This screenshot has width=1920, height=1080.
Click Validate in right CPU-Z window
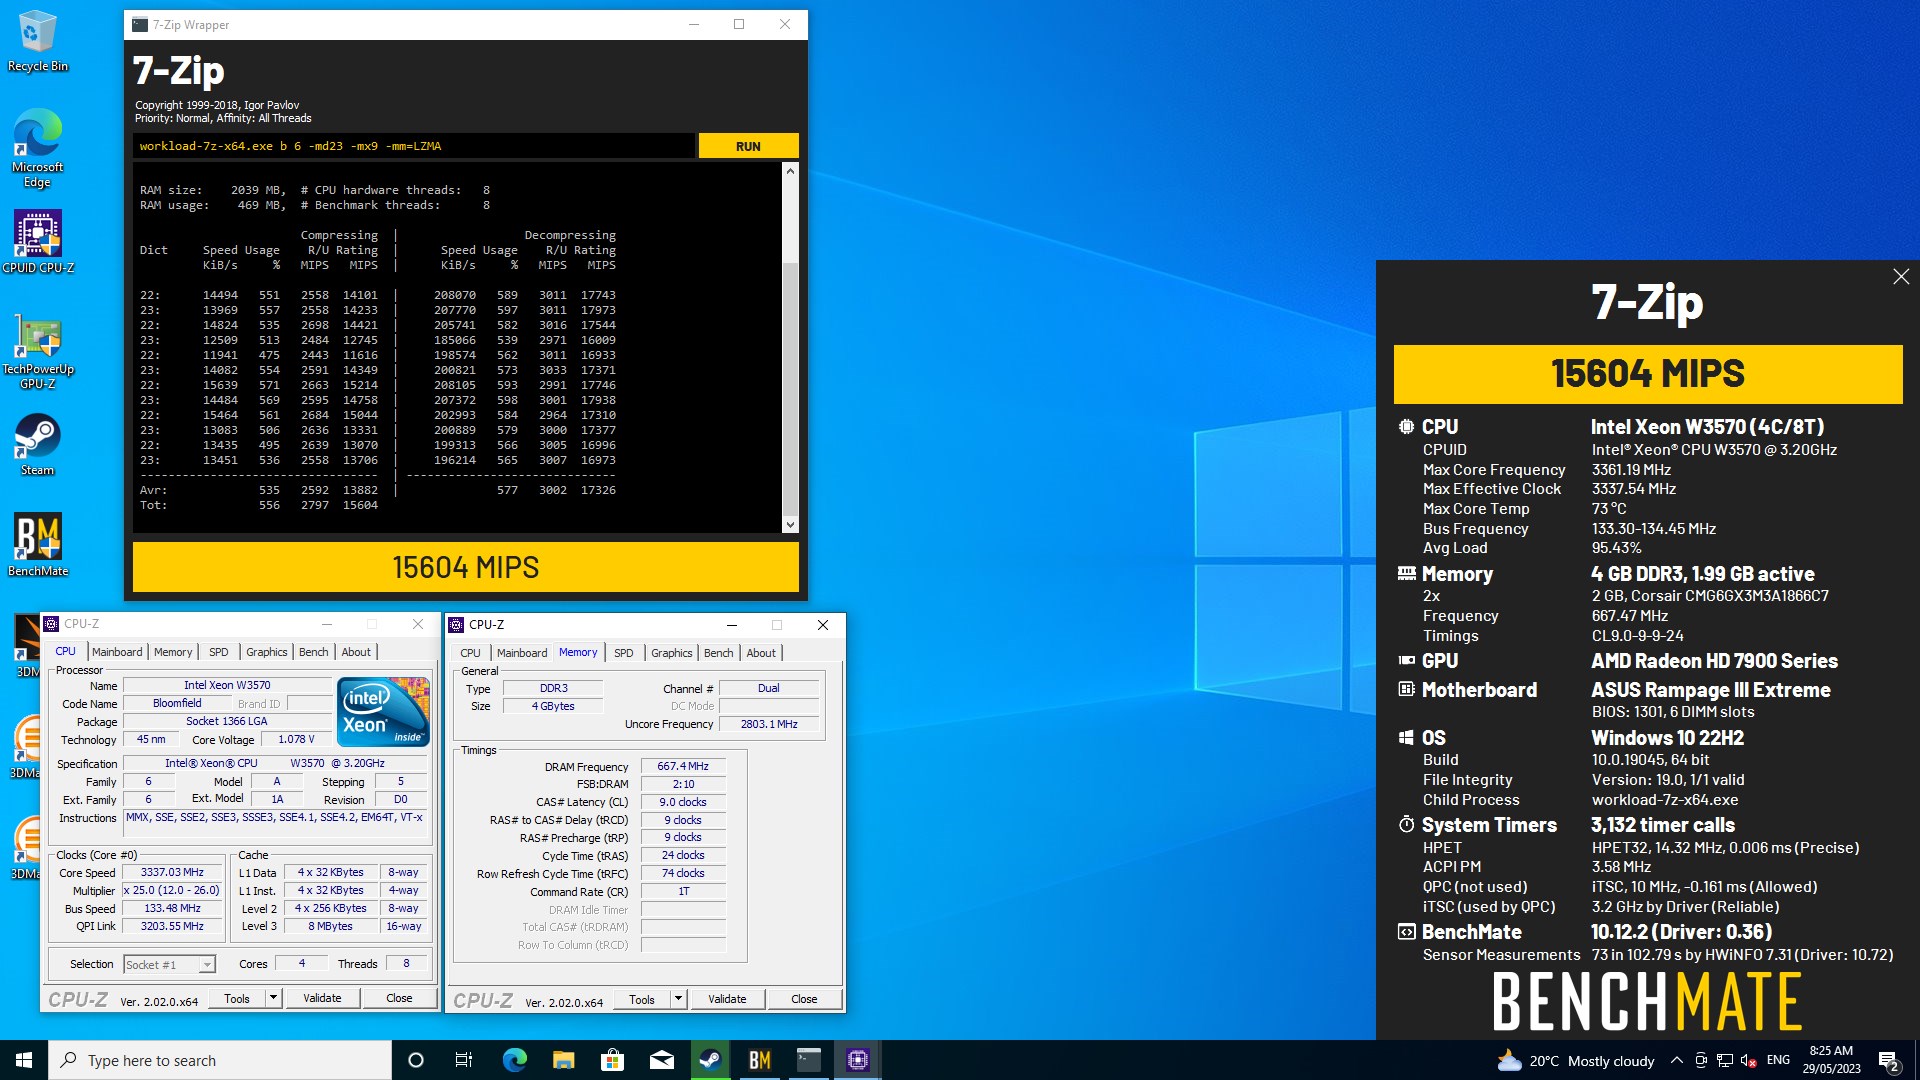tap(727, 1000)
